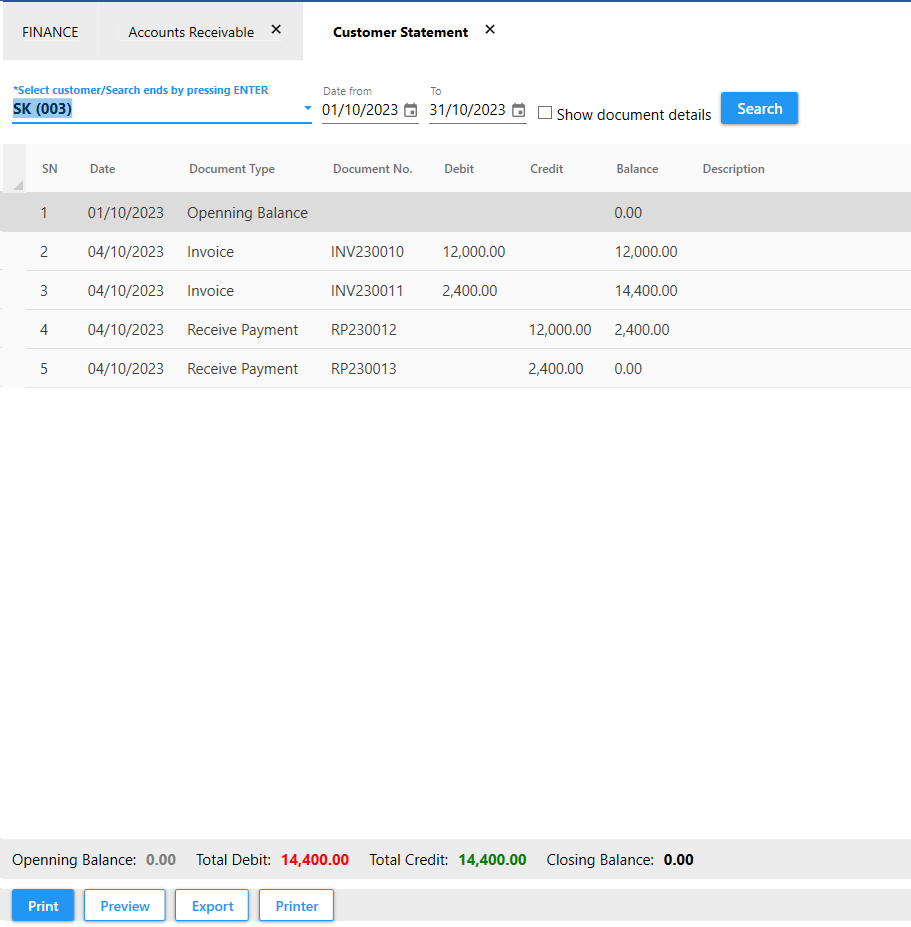Select the Receive Payment RP230013 row
The width and height of the screenshot is (911, 927).
(x=363, y=369)
